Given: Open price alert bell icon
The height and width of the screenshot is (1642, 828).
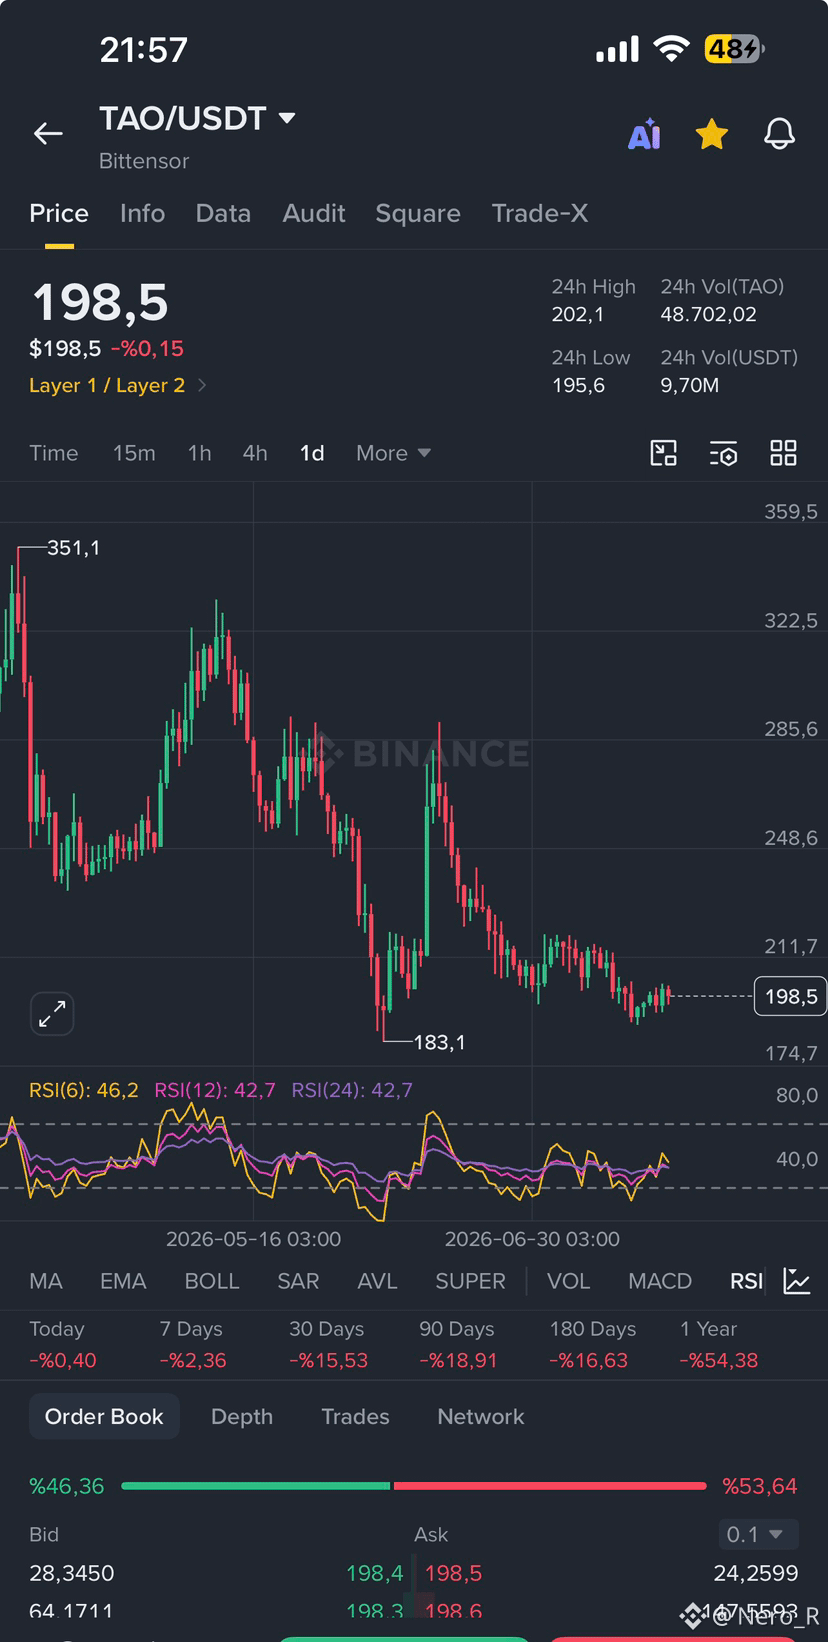Looking at the screenshot, I should coord(780,134).
